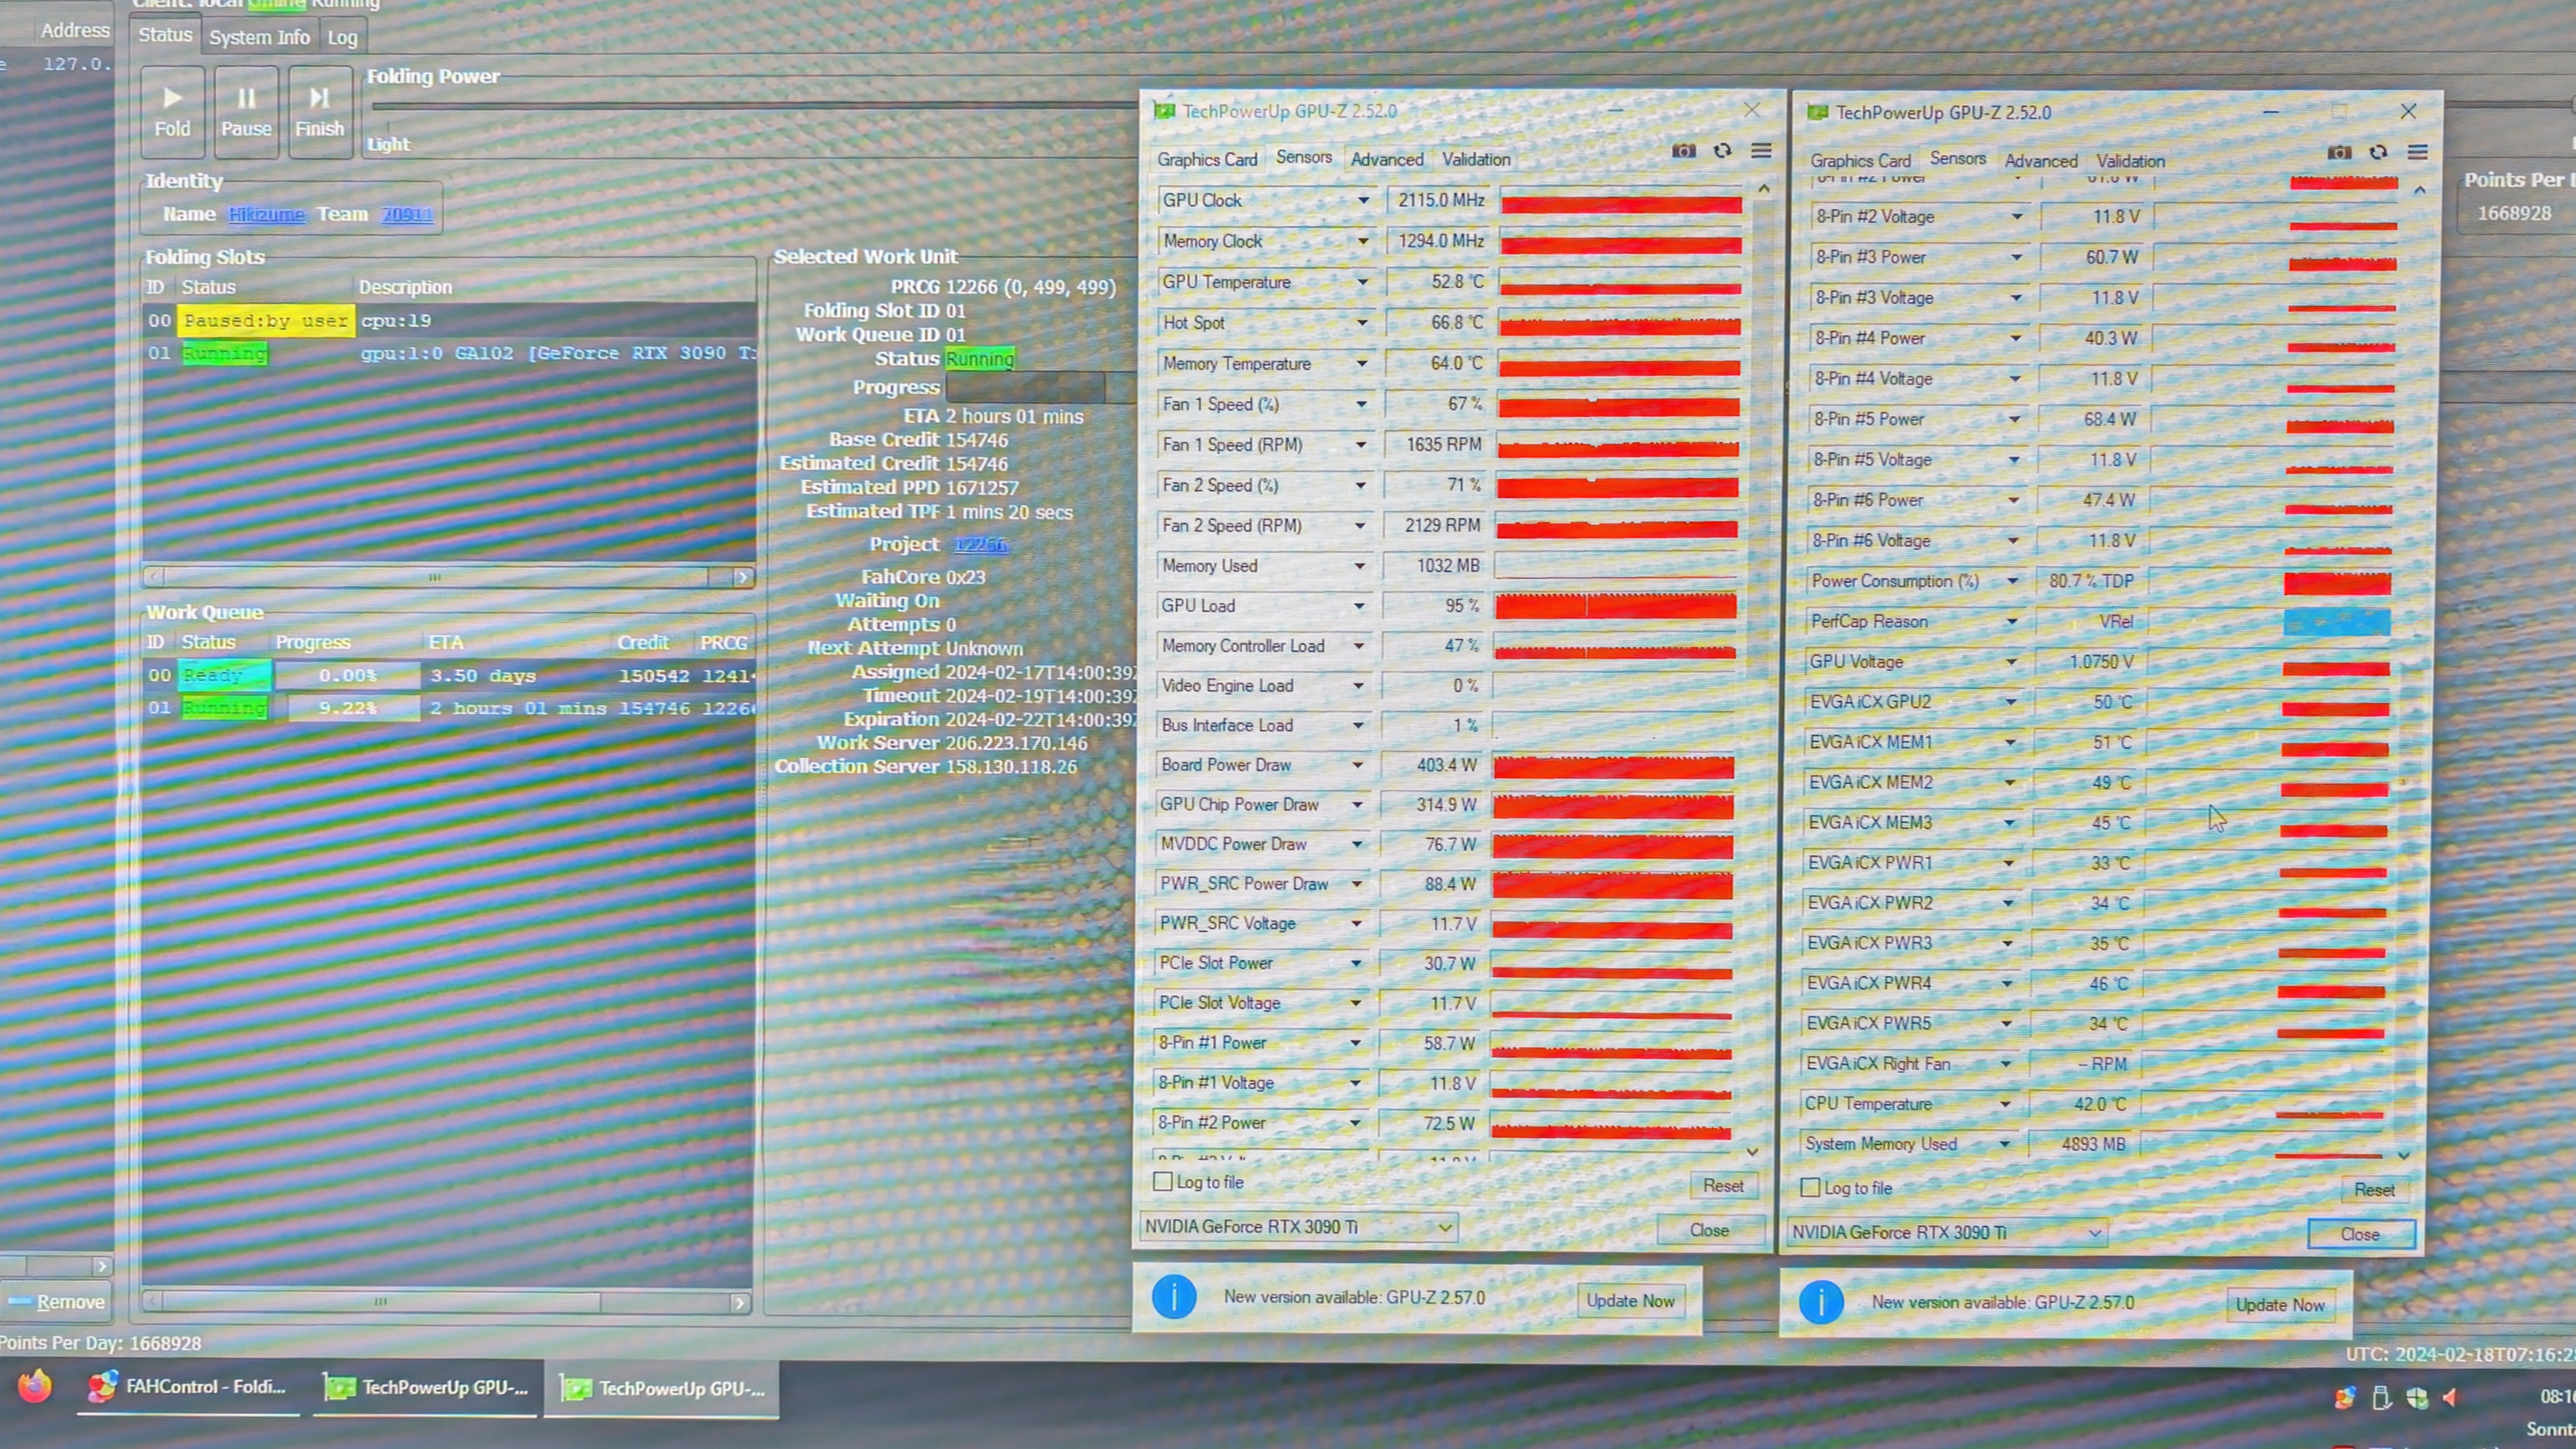This screenshot has width=2576, height=1449.
Task: Open the Power Consumption (%) sensor dropdown
Action: point(2013,581)
